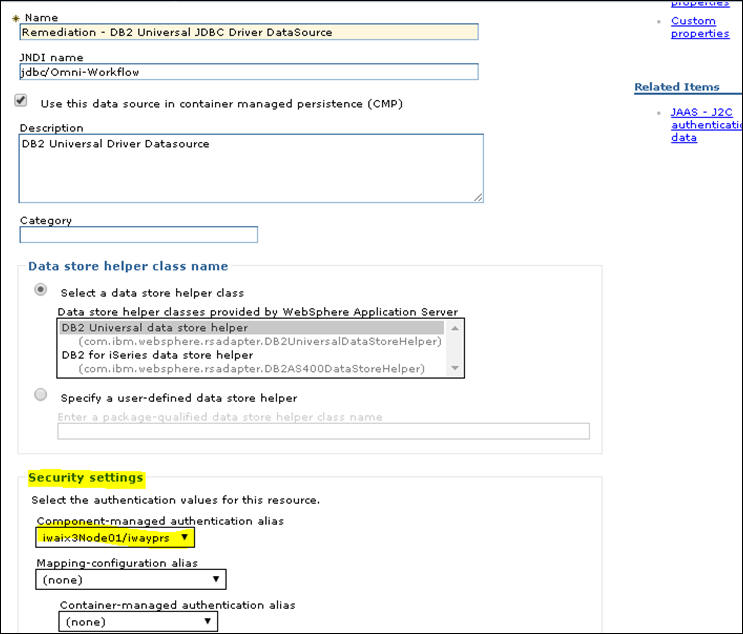Open JAAS - J2C authentication data link

point(706,125)
